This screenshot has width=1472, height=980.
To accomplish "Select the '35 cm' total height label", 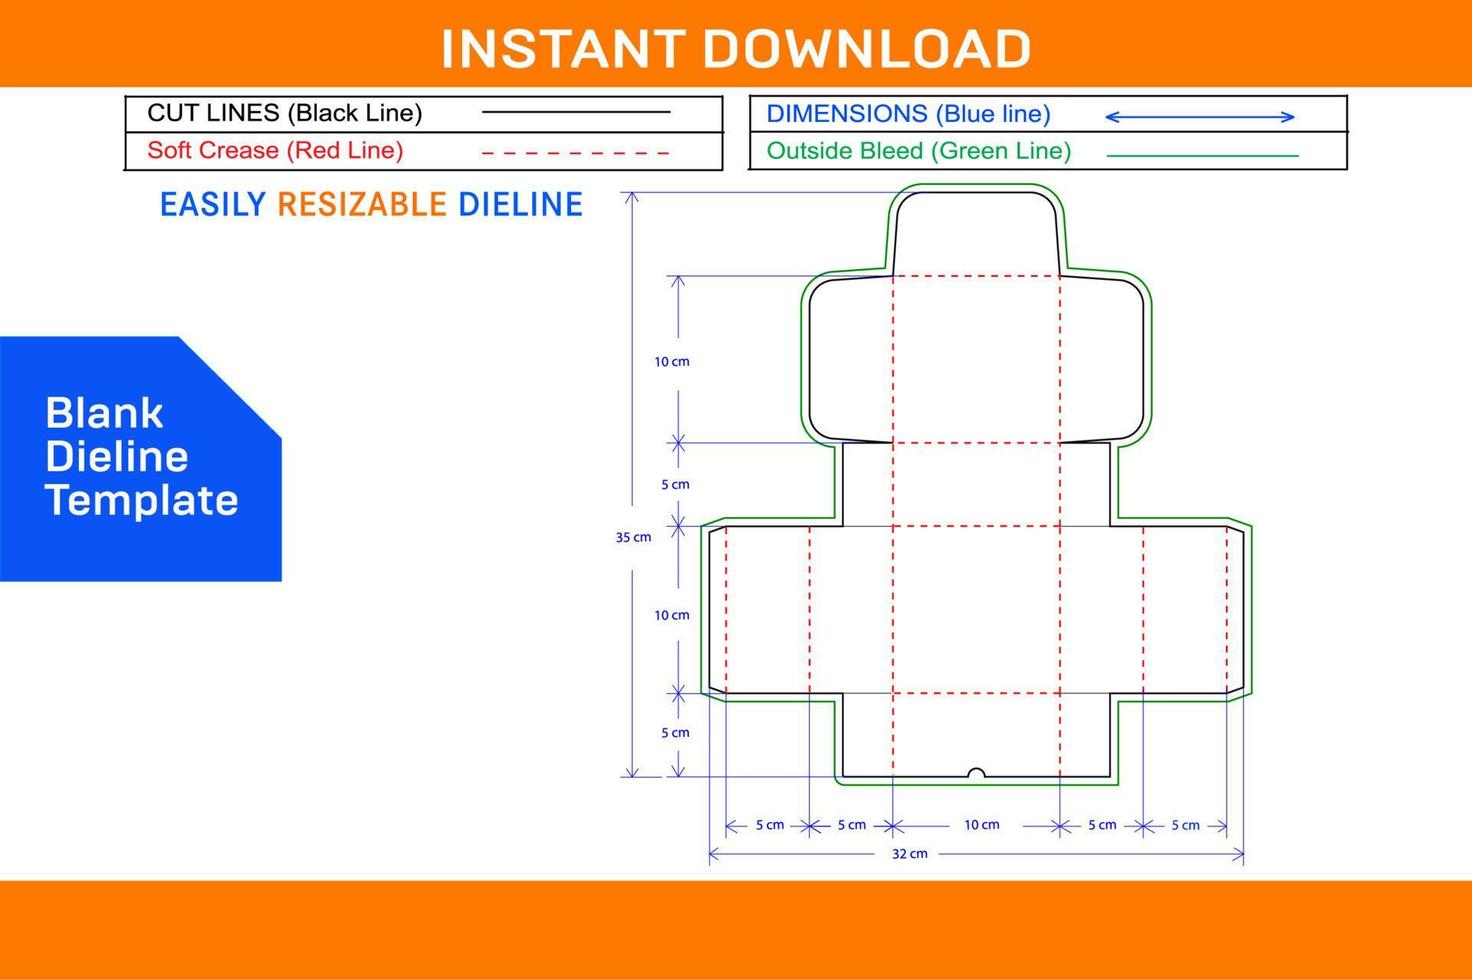I will [x=633, y=537].
